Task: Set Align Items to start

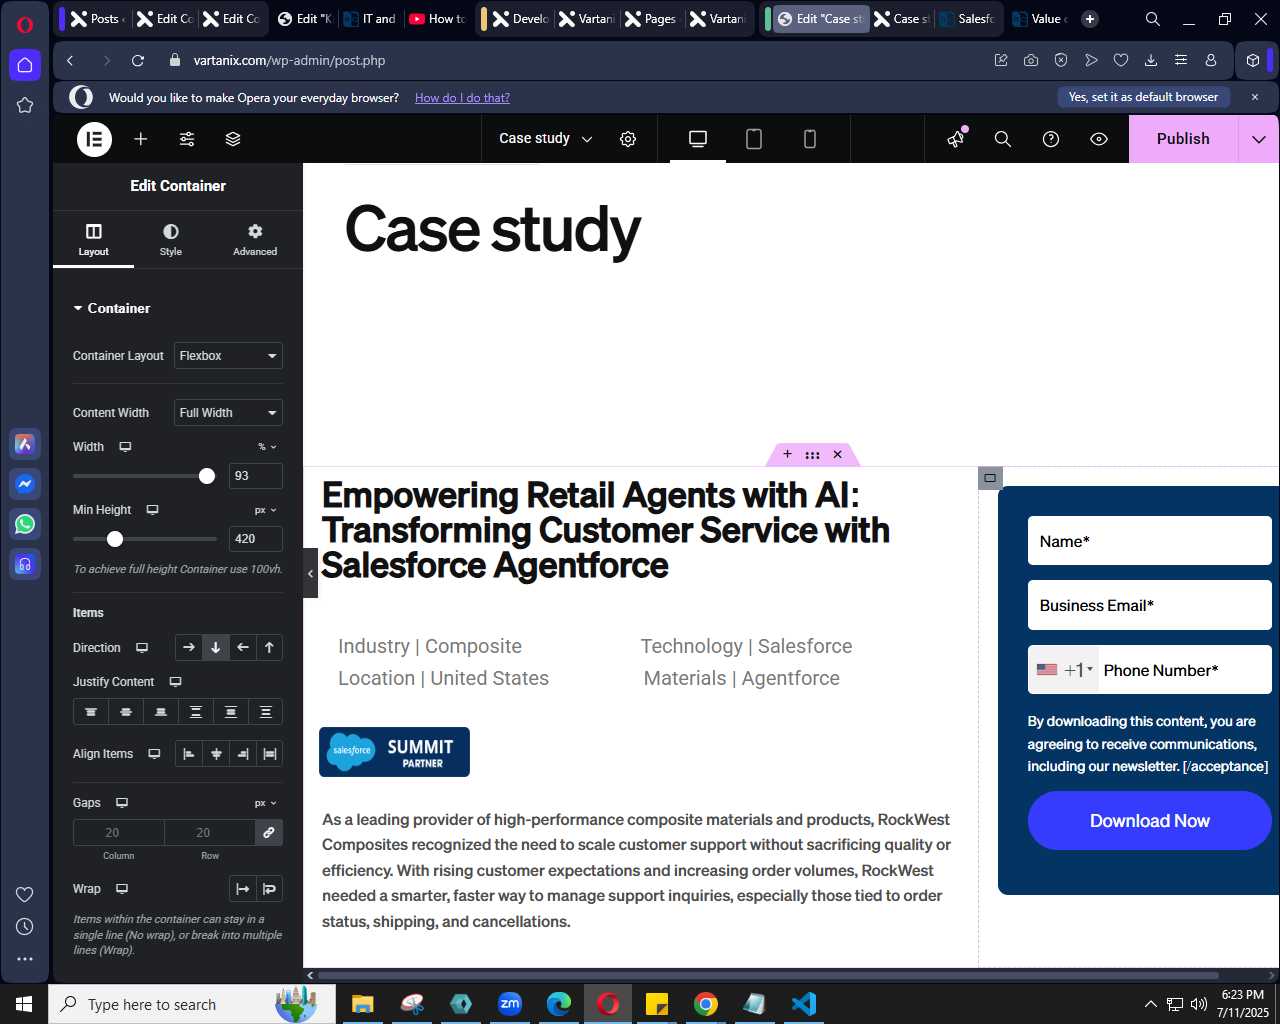Action: [x=189, y=754]
